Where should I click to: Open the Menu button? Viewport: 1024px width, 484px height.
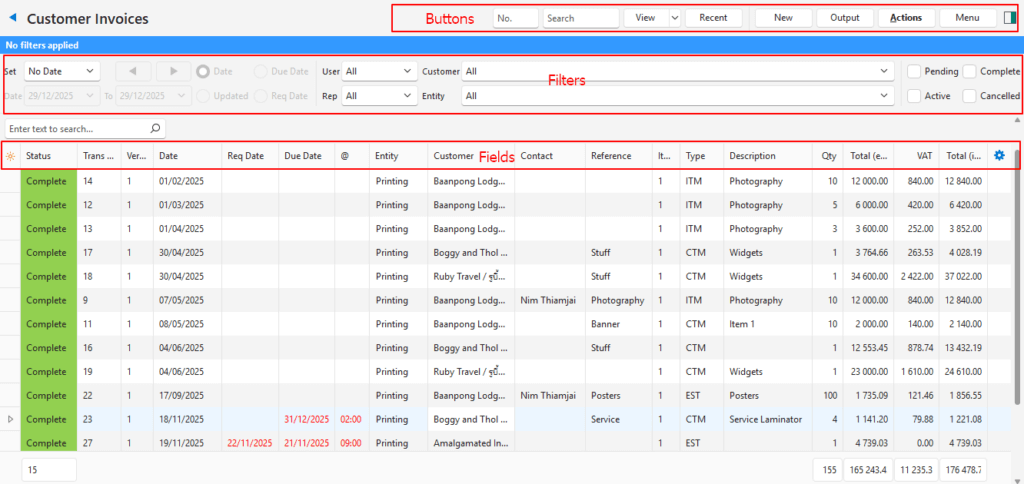(966, 18)
